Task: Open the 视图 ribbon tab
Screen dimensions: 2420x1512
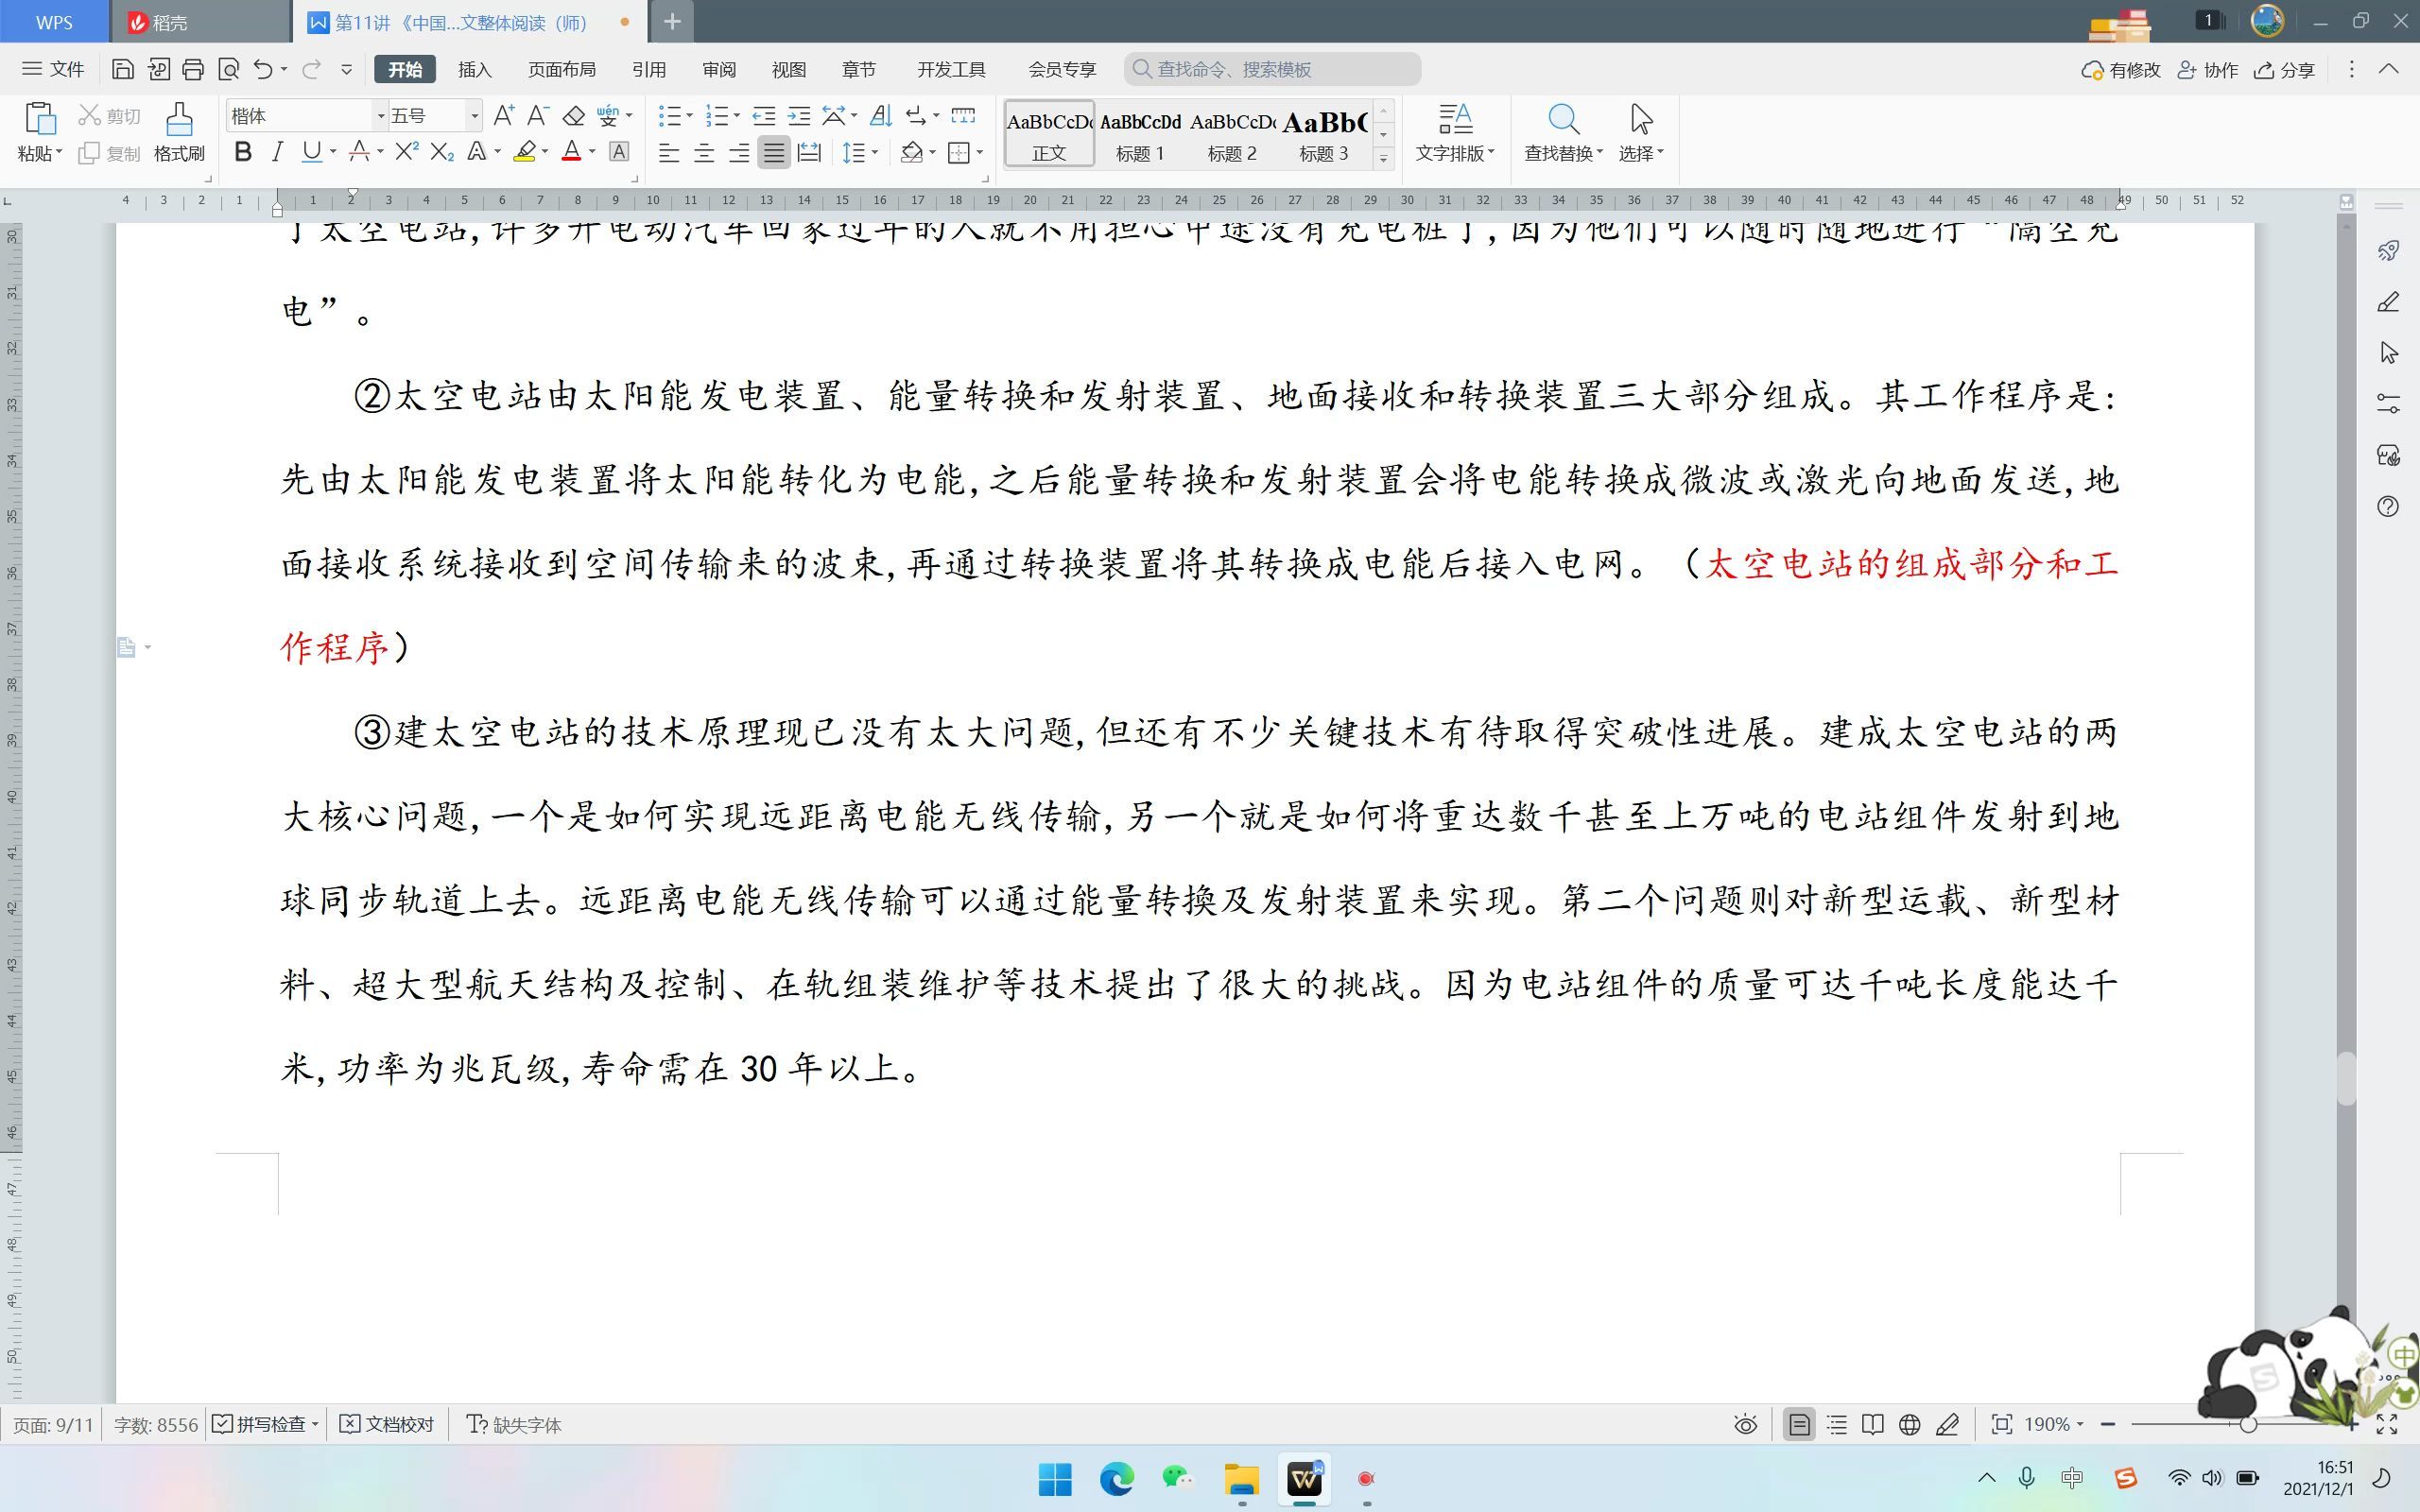Action: tap(789, 69)
